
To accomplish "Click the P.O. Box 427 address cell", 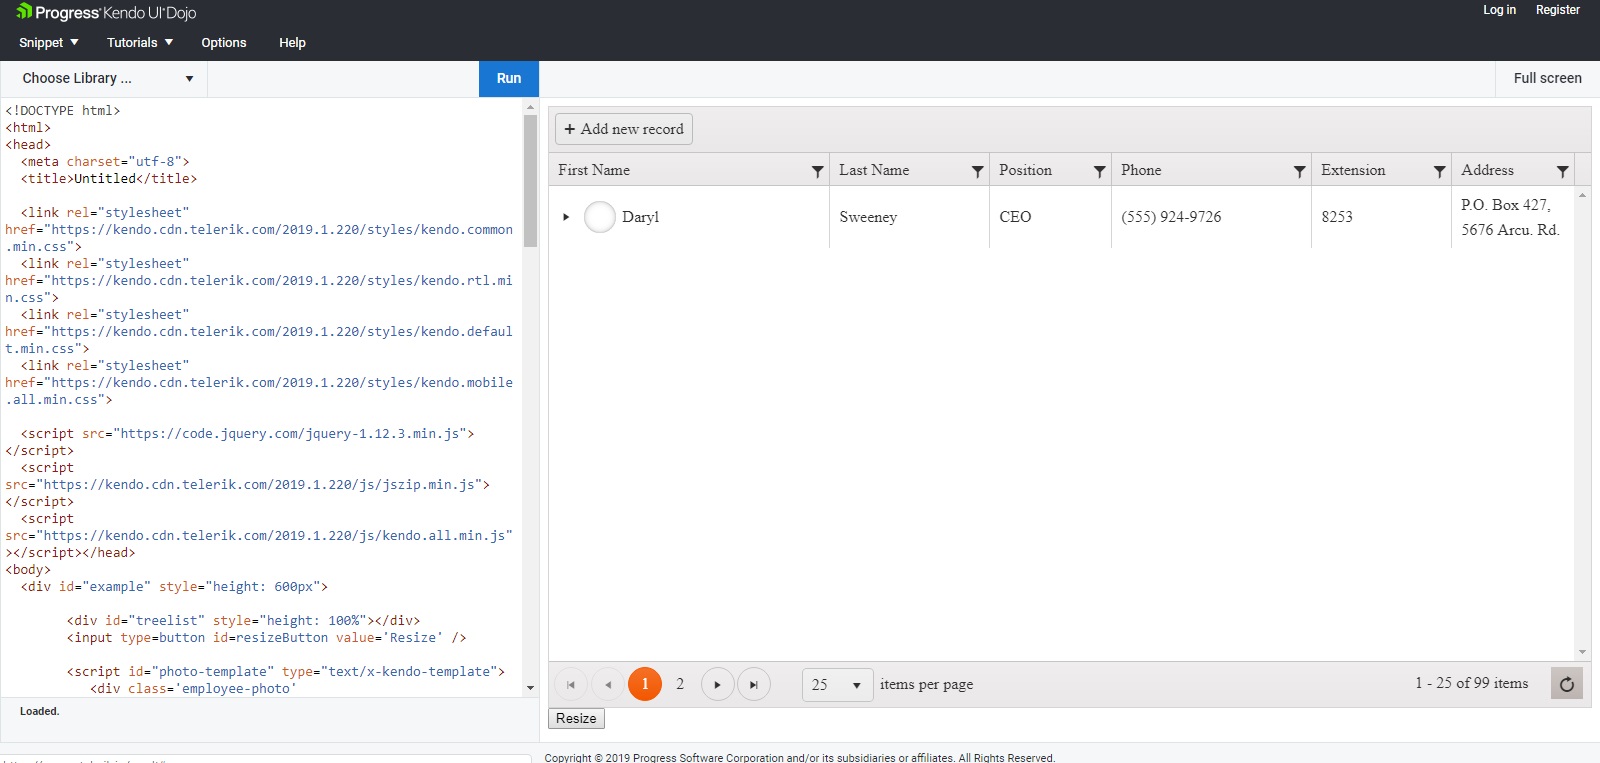I will click(x=1510, y=217).
